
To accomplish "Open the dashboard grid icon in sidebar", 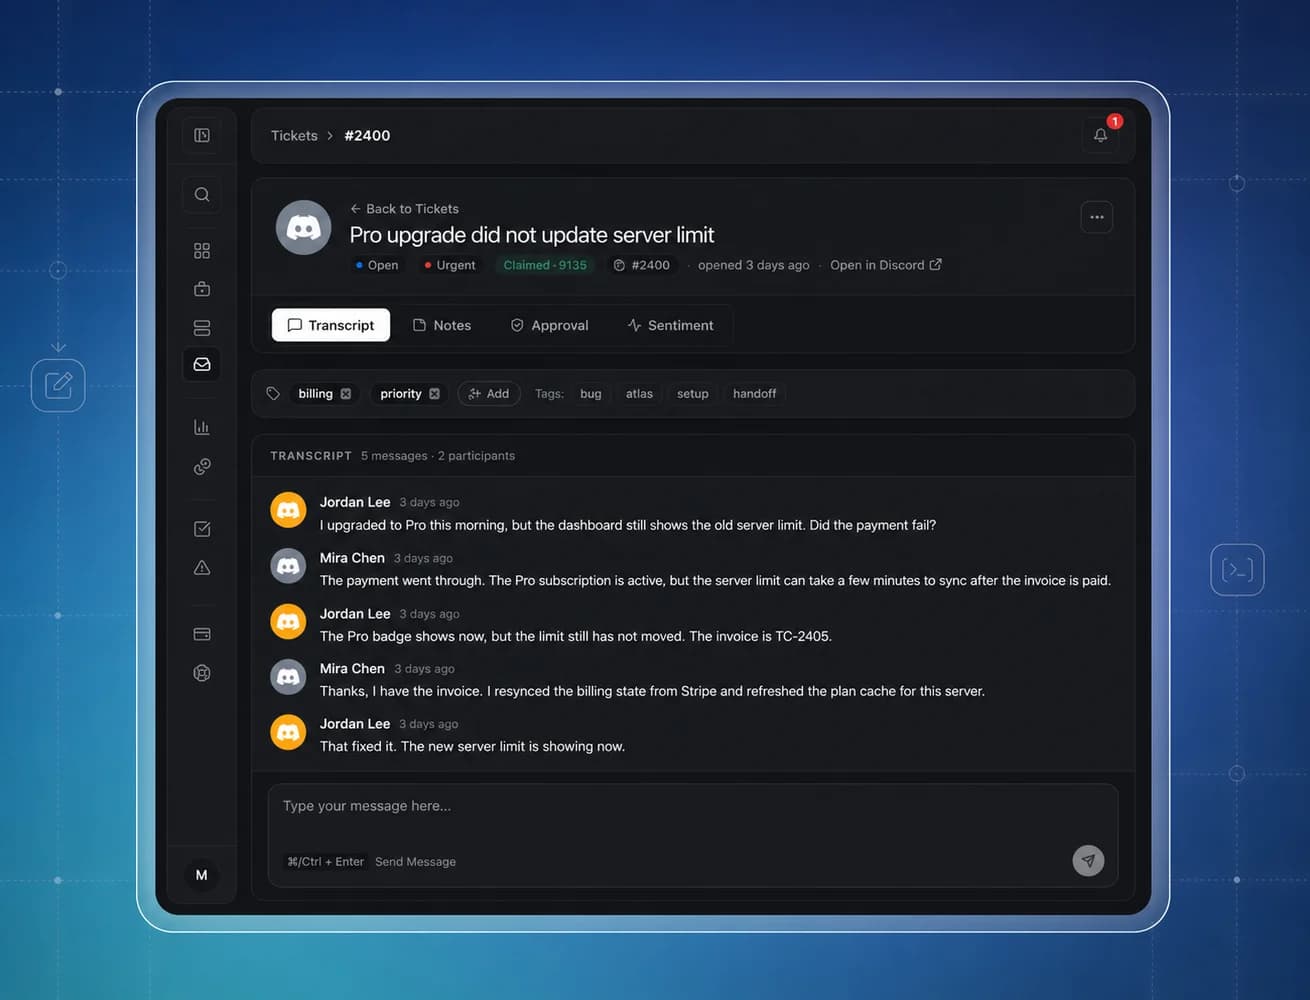I will [x=202, y=251].
